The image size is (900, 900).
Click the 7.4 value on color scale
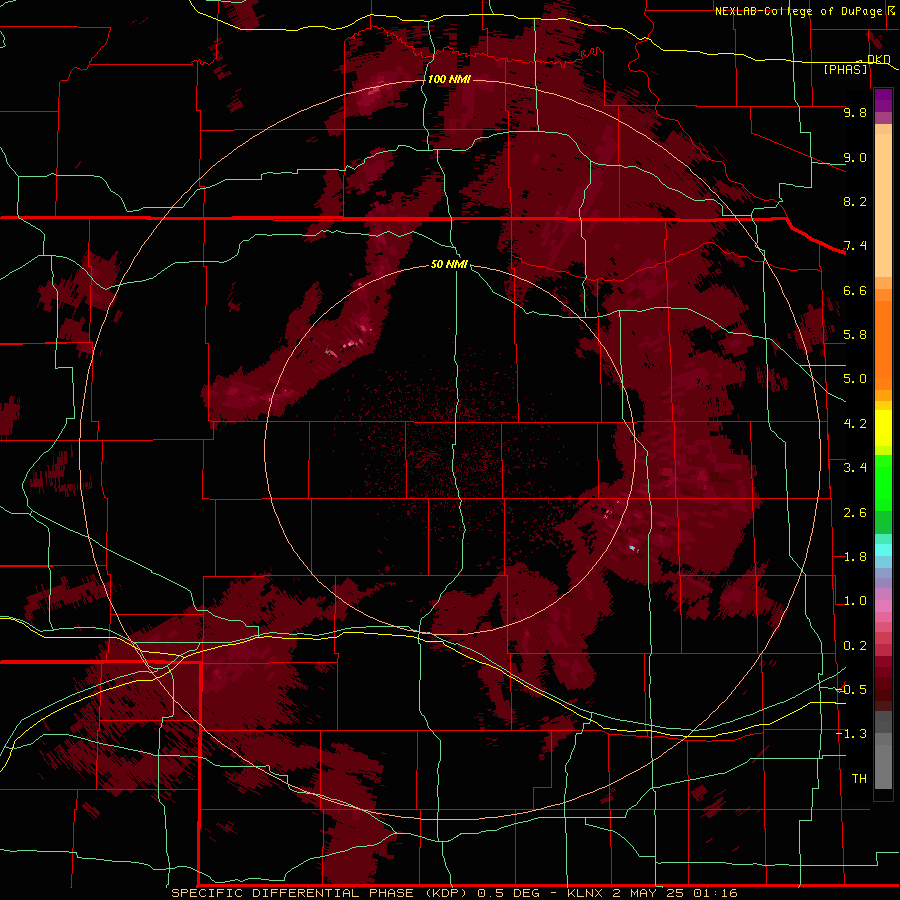[x=855, y=246]
